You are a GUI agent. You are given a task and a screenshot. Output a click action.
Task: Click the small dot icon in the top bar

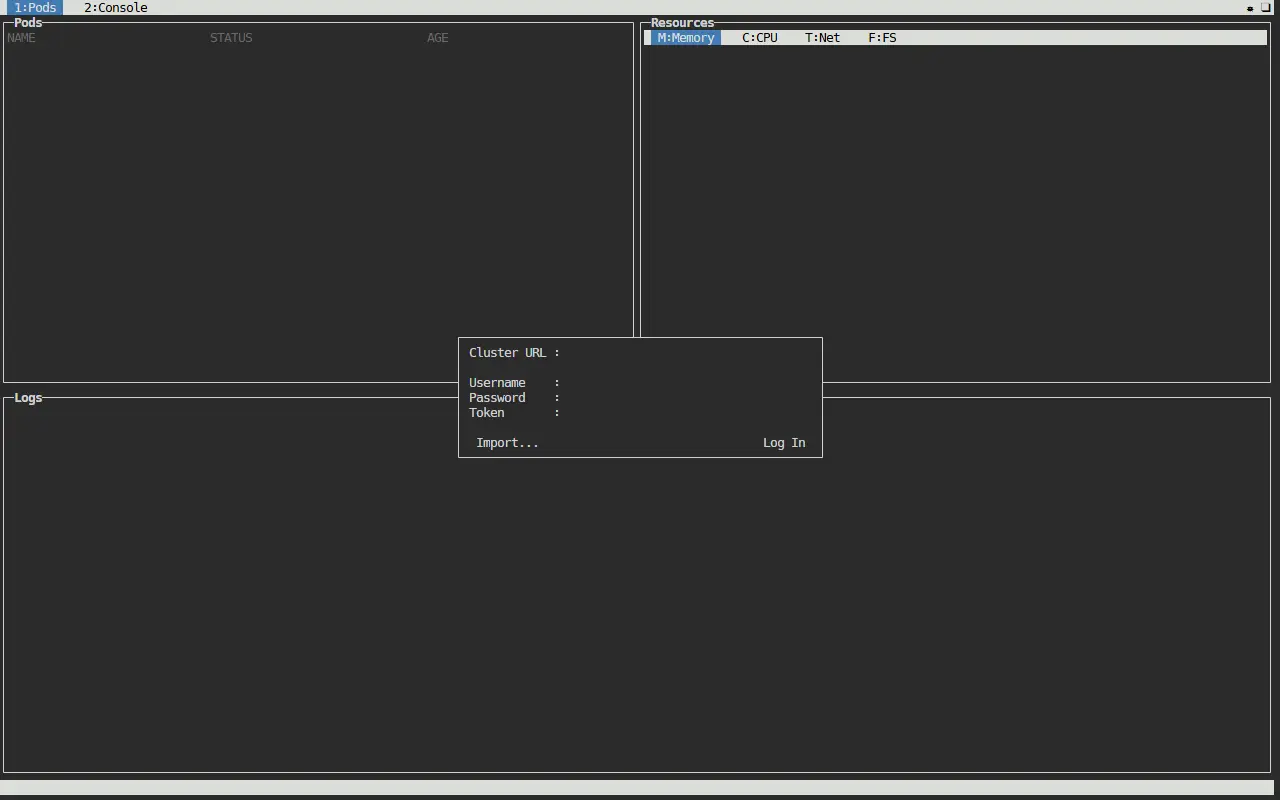(1250, 8)
